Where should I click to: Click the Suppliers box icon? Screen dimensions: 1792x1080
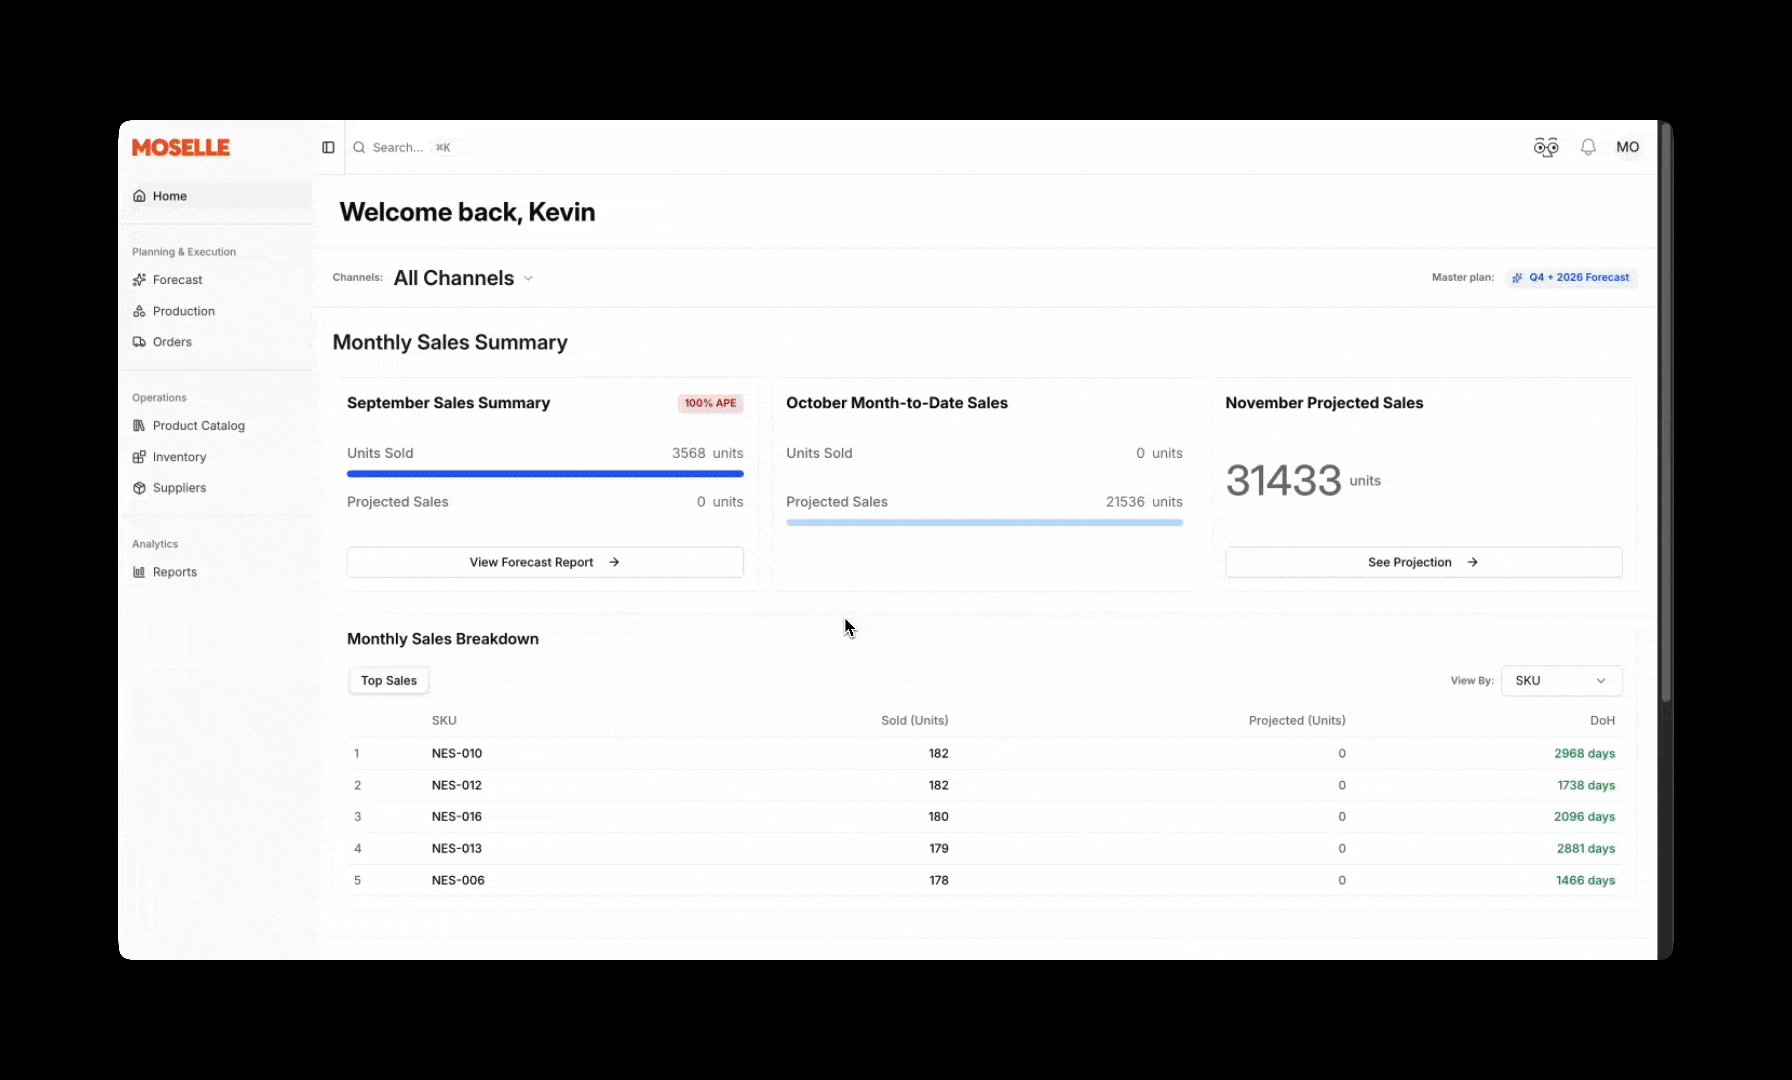(x=139, y=488)
